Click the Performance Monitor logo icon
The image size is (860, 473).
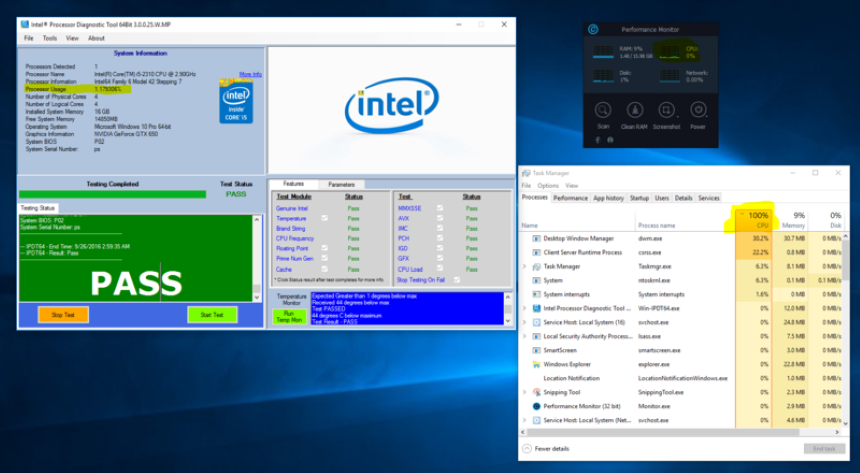(x=593, y=30)
